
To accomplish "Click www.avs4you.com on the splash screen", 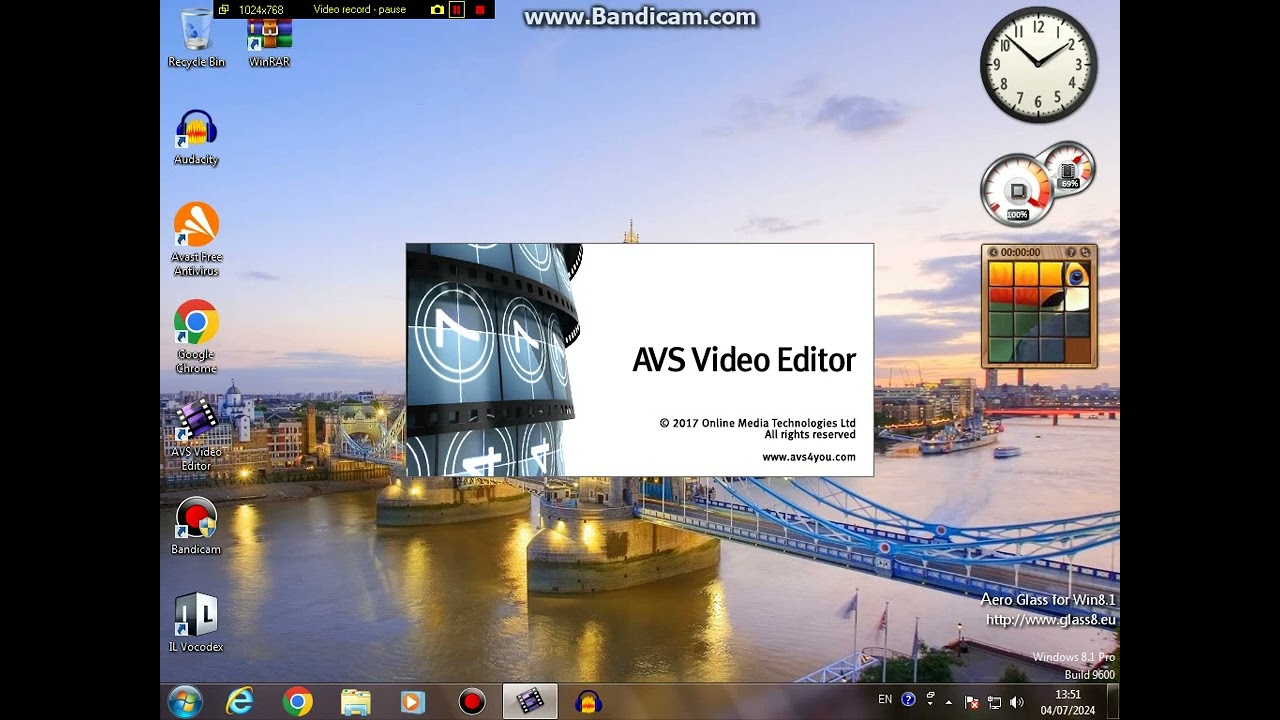I will click(x=809, y=457).
